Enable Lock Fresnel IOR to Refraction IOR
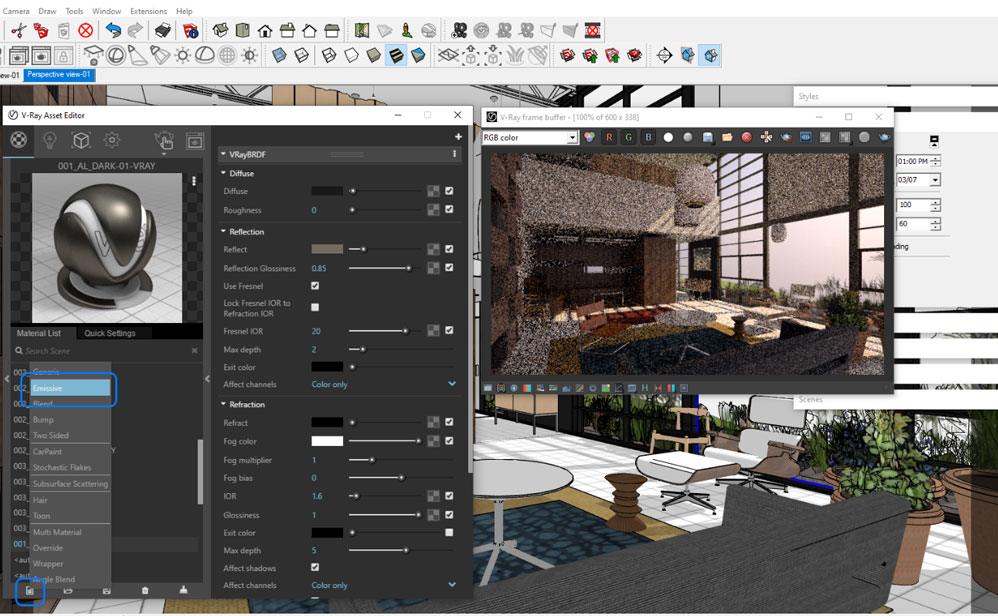 pos(315,308)
